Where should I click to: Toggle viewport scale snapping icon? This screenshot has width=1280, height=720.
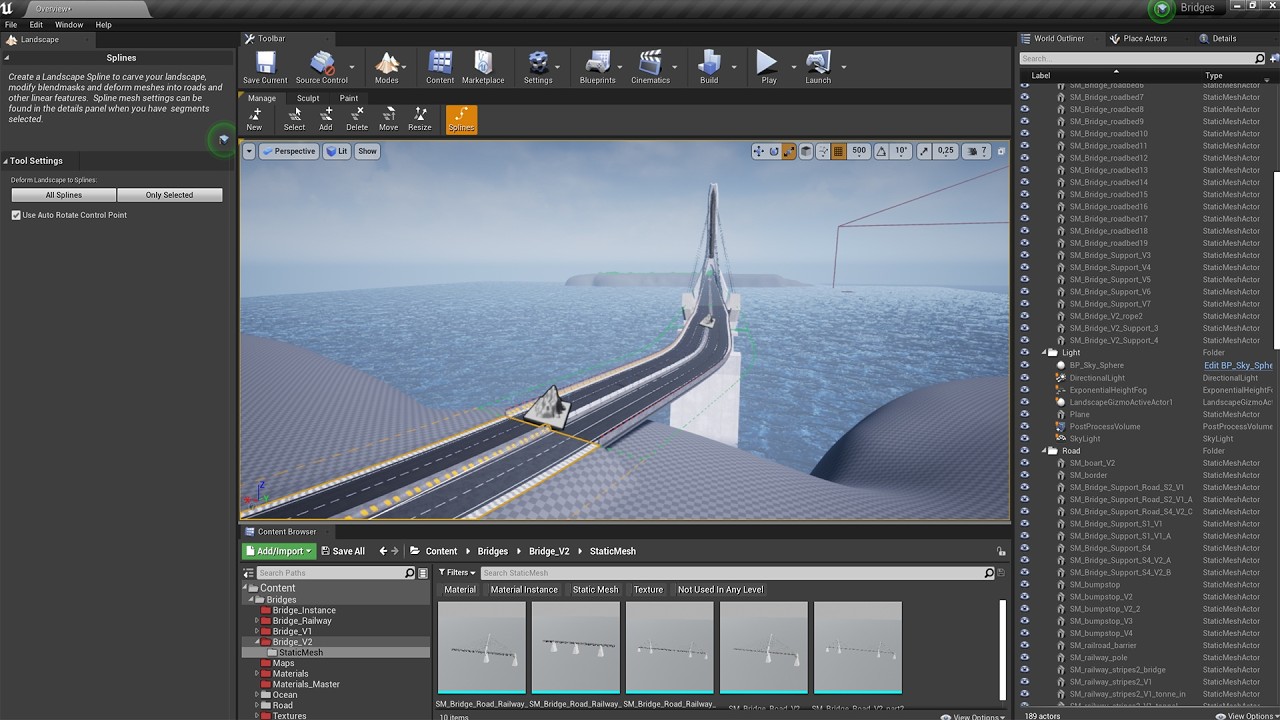(922, 151)
